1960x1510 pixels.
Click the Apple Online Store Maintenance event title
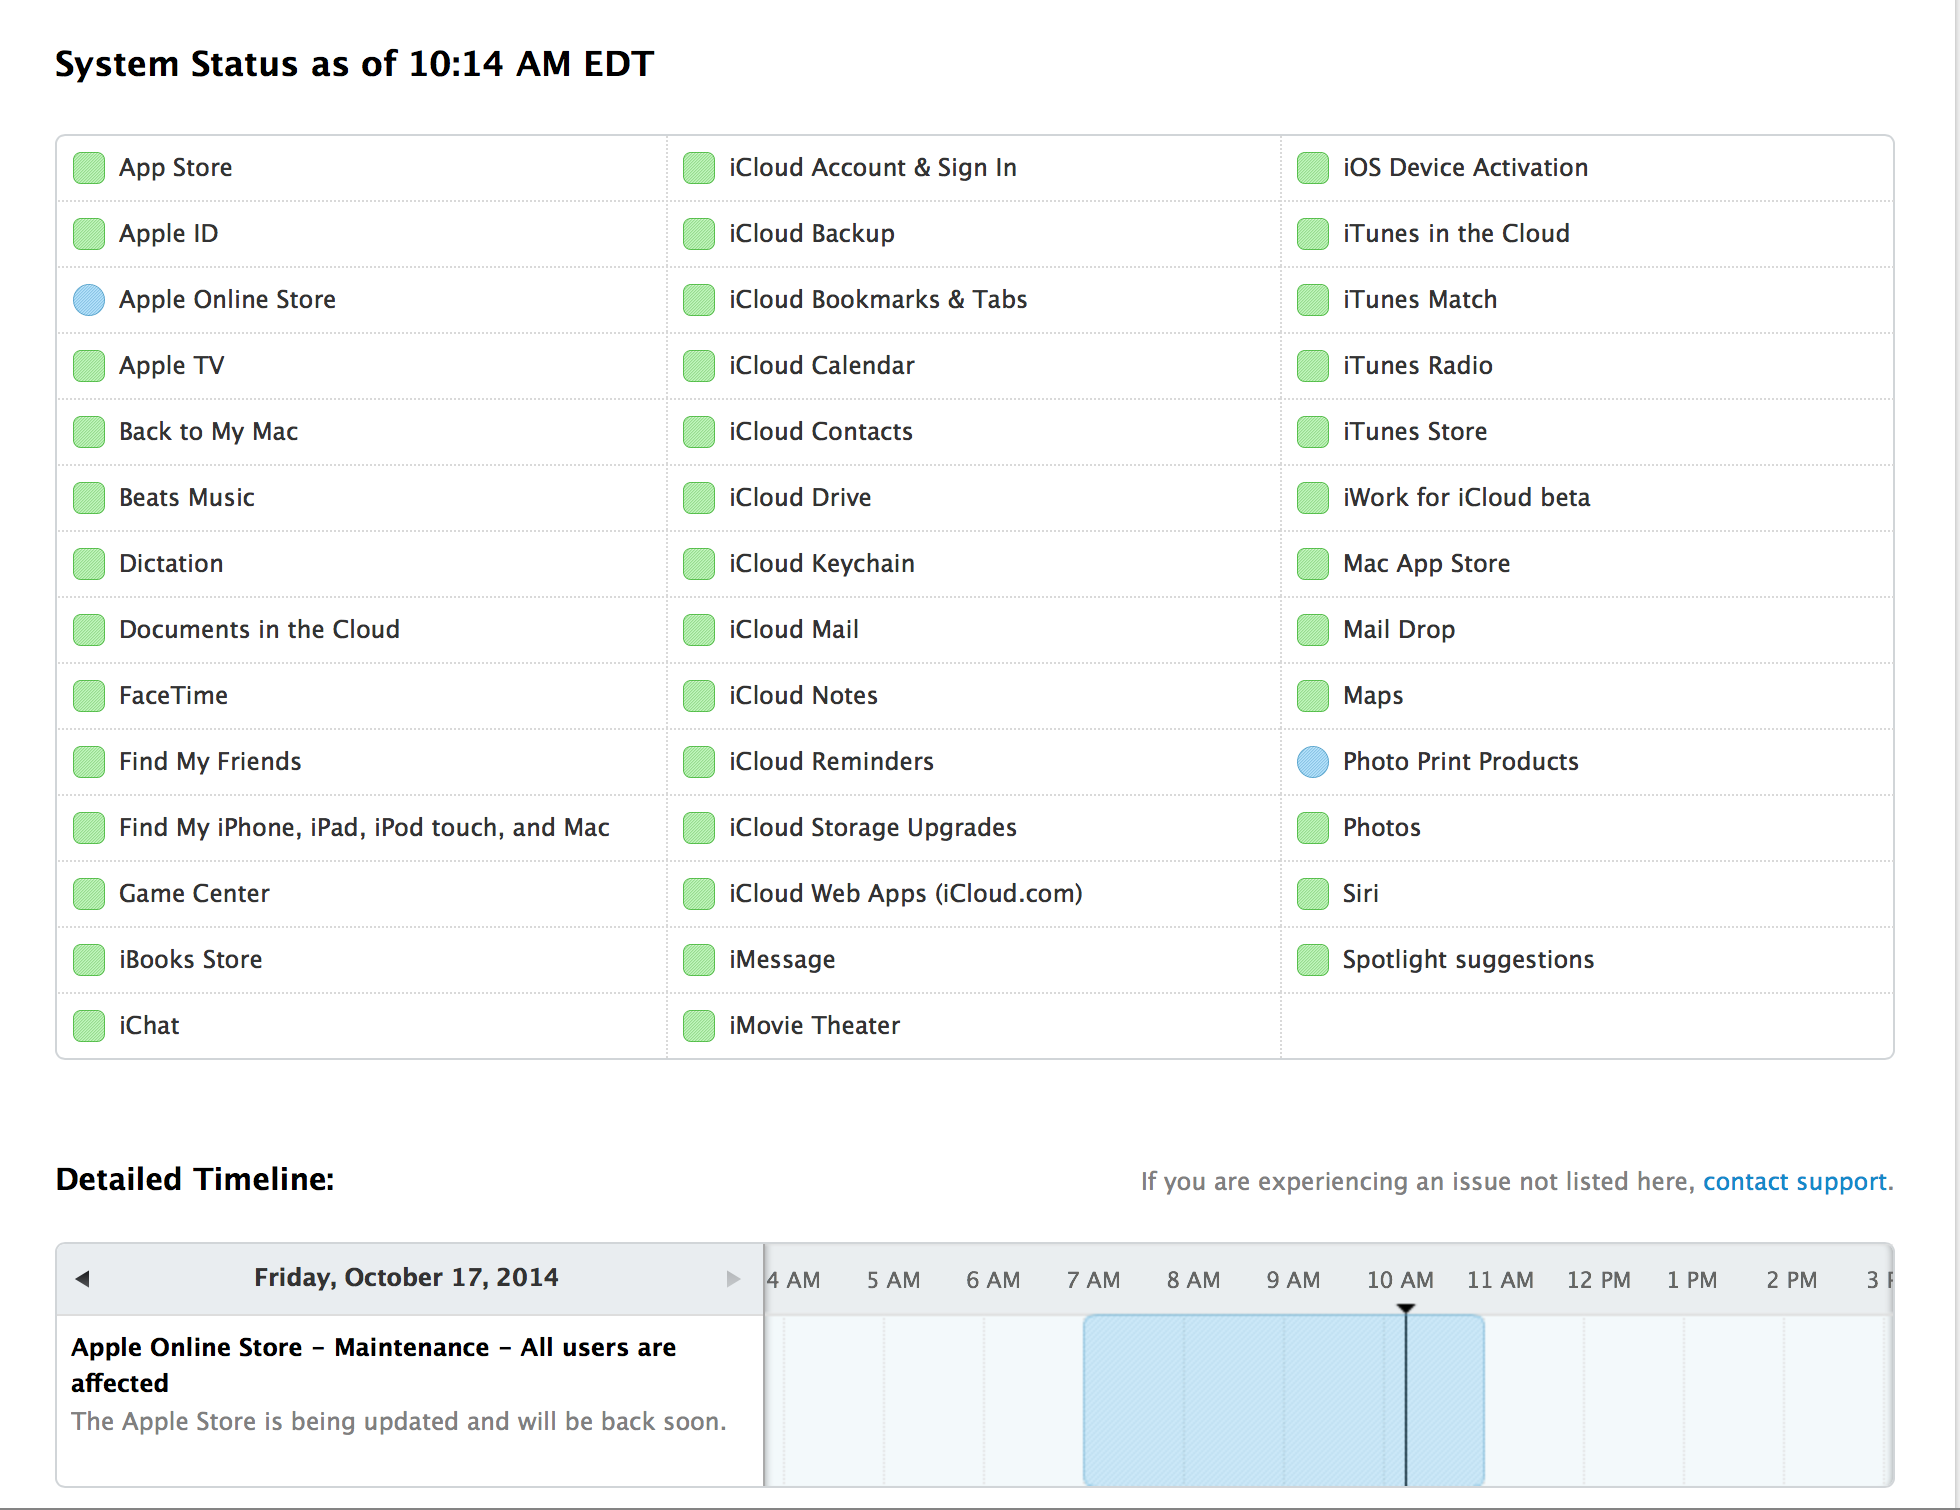(373, 1365)
